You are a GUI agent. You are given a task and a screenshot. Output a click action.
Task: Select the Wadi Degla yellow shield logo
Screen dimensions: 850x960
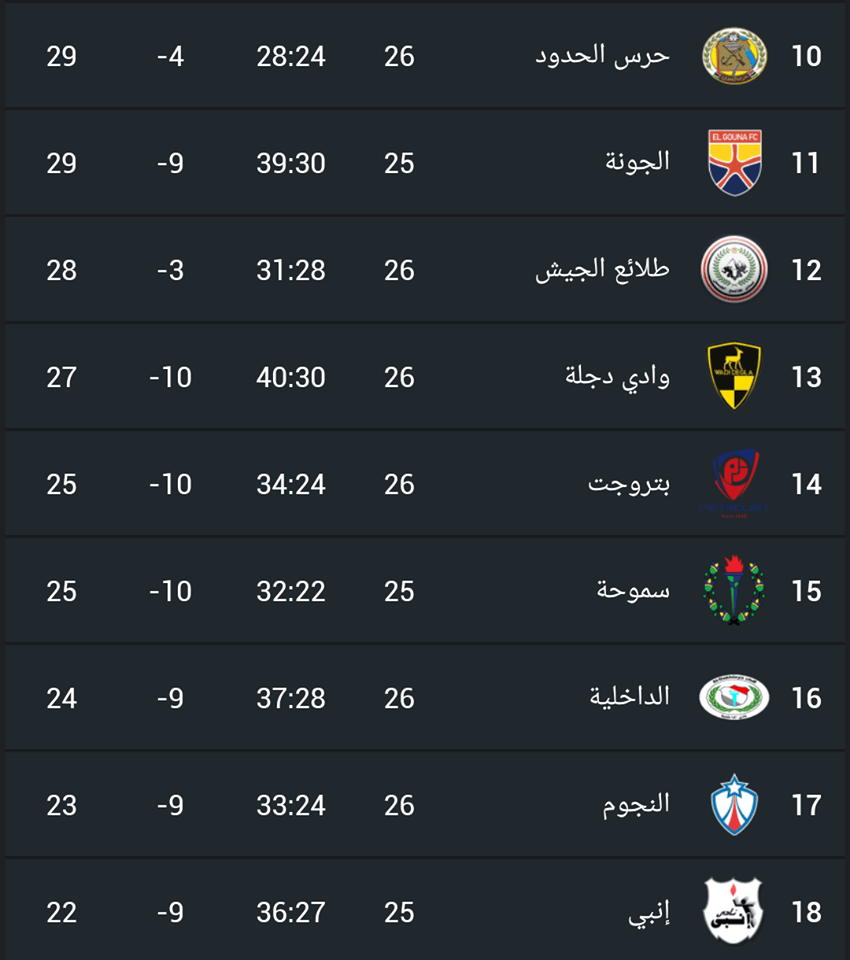point(734,376)
